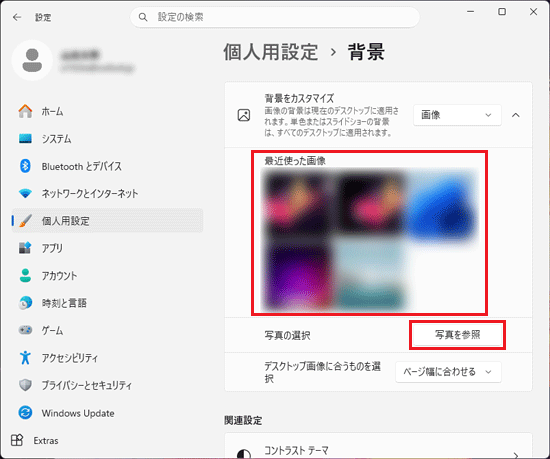The image size is (550, 459).
Task: Click the Windows Update sync icon
Action: pos(25,413)
